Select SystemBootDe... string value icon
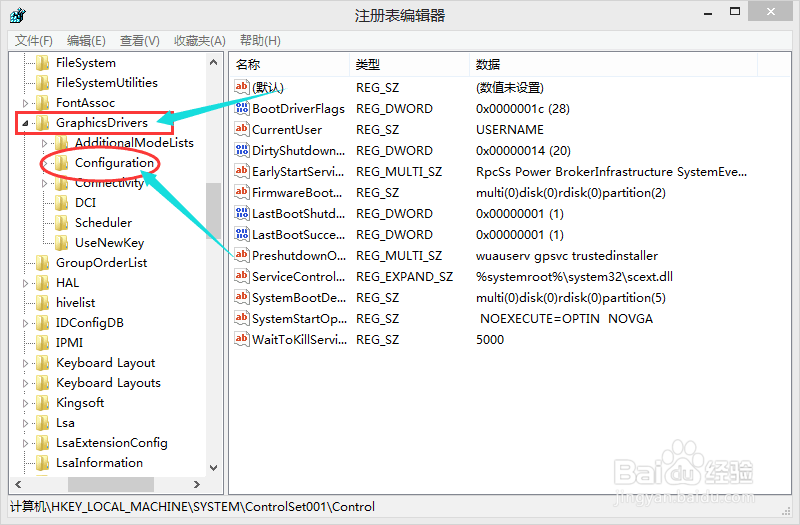 coord(242,297)
